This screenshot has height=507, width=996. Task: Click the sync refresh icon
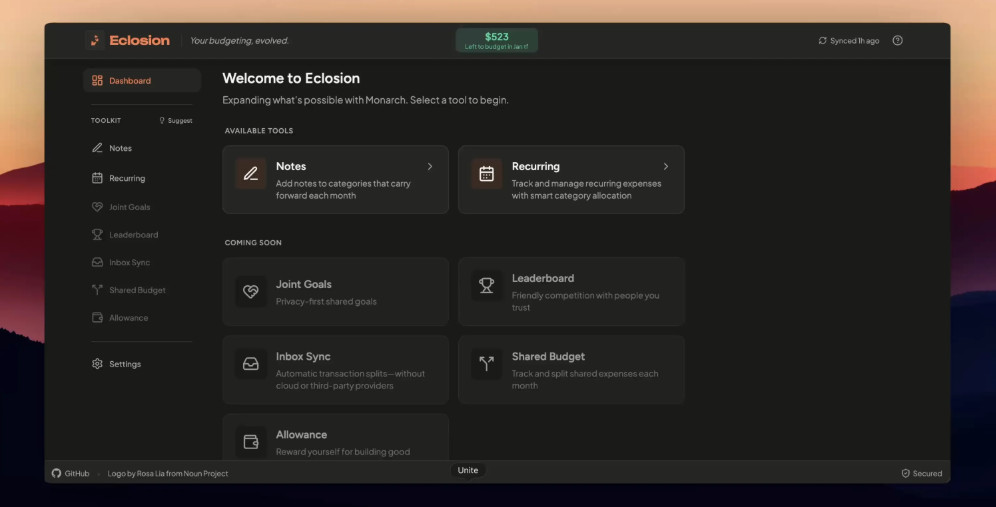(x=823, y=41)
